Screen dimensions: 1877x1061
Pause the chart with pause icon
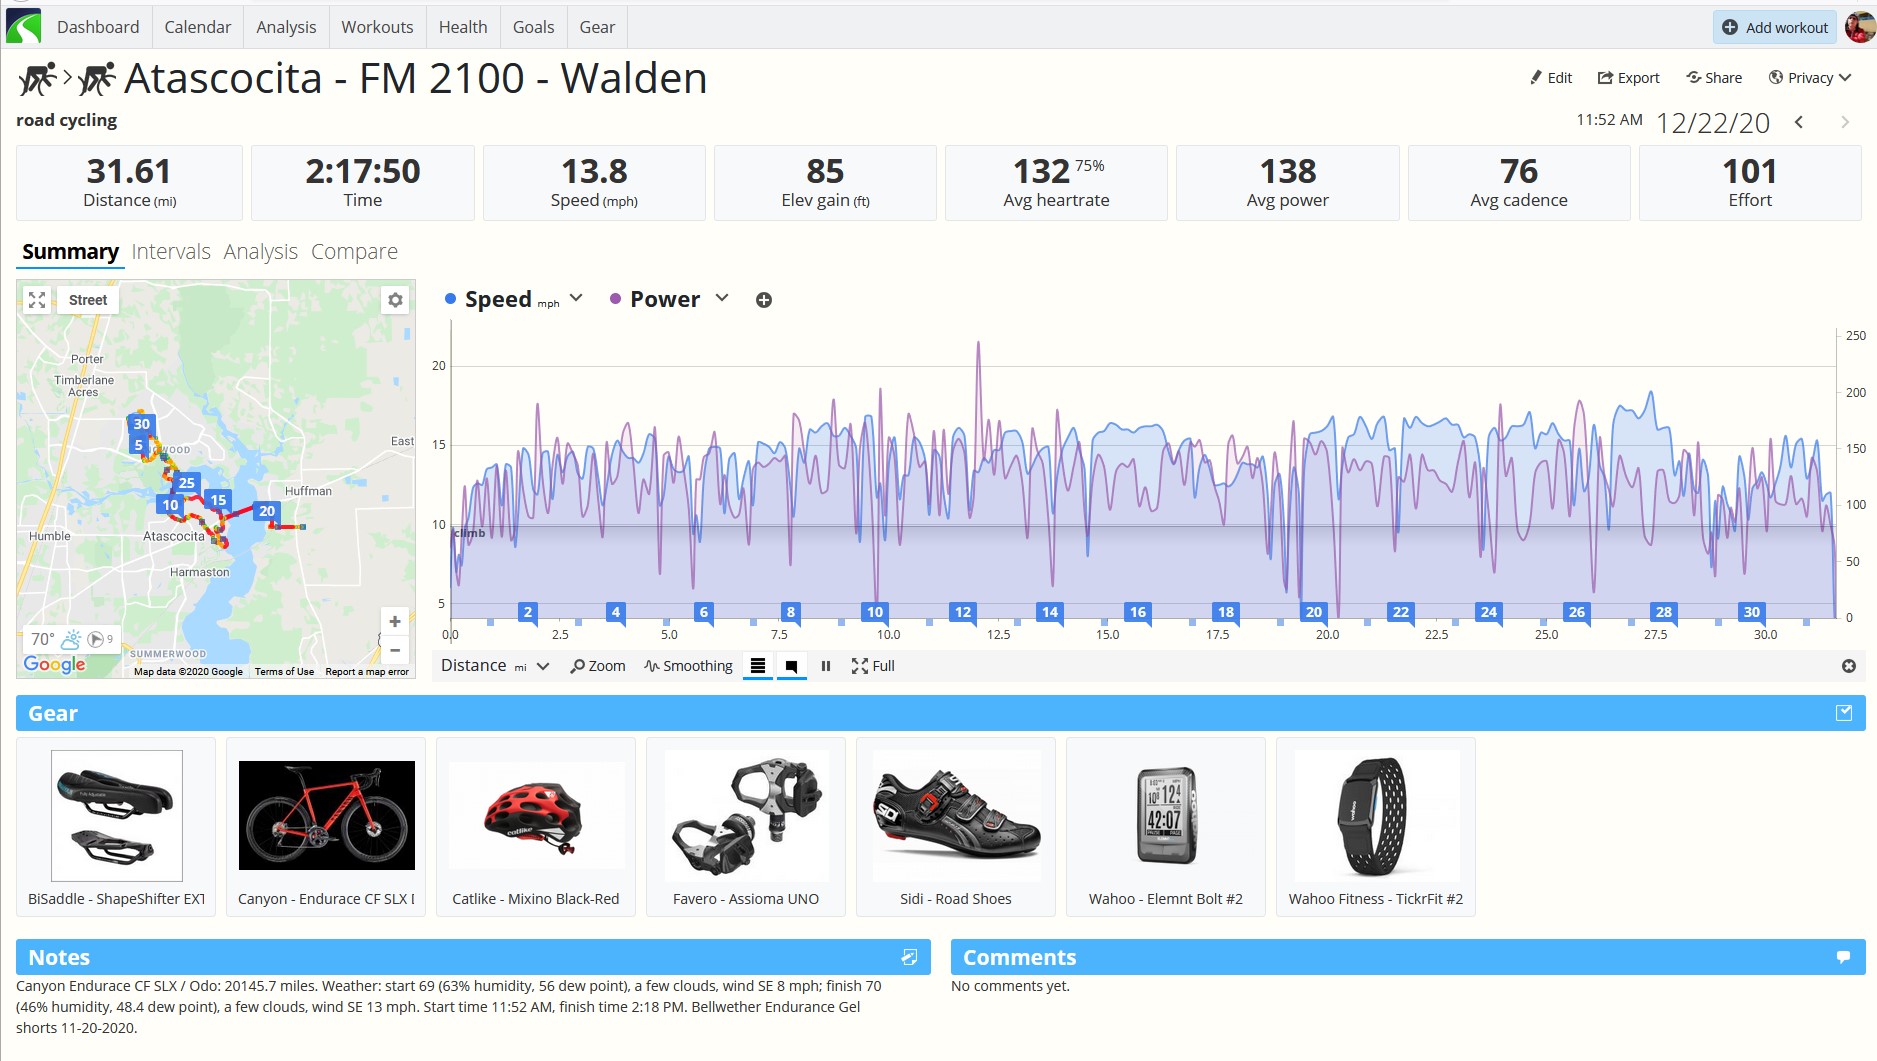click(x=826, y=666)
